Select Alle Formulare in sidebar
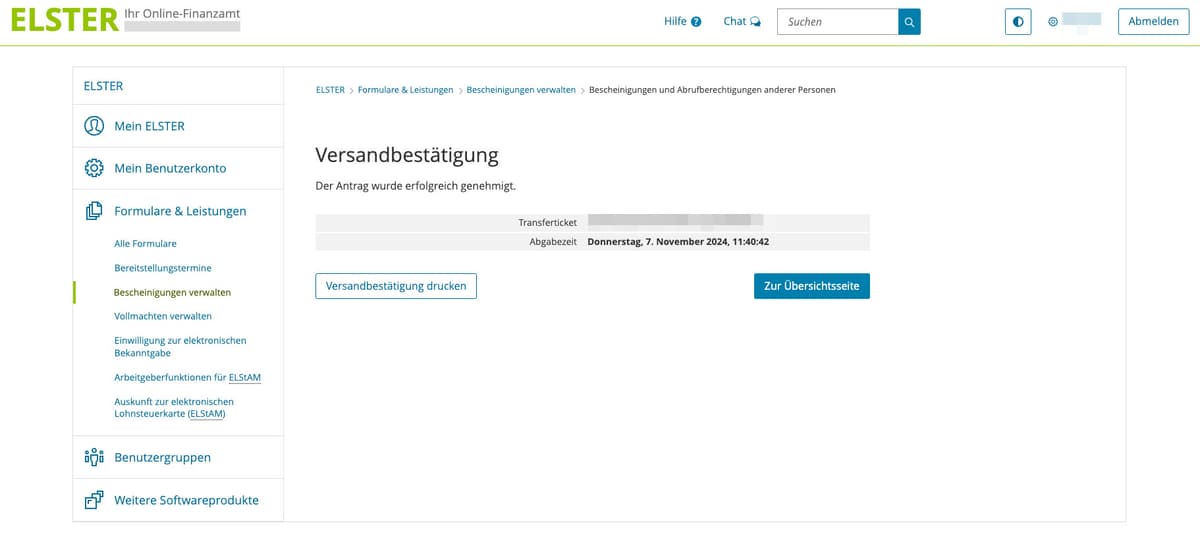Screen dimensions: 1200x538 pyautogui.click(x=145, y=244)
